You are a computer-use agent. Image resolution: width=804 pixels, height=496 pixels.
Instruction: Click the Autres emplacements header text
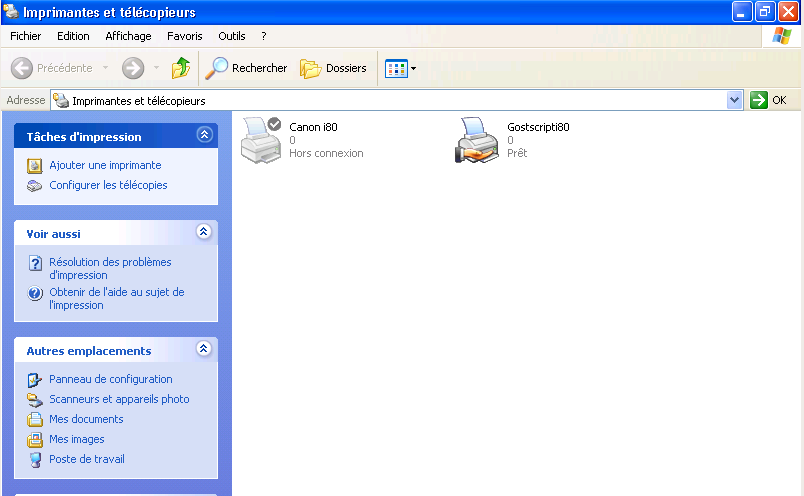pyautogui.click(x=89, y=351)
